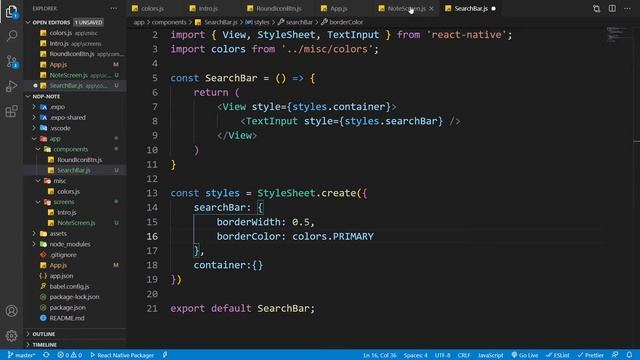
Task: Open the Extensions view icon
Action: coord(11,111)
